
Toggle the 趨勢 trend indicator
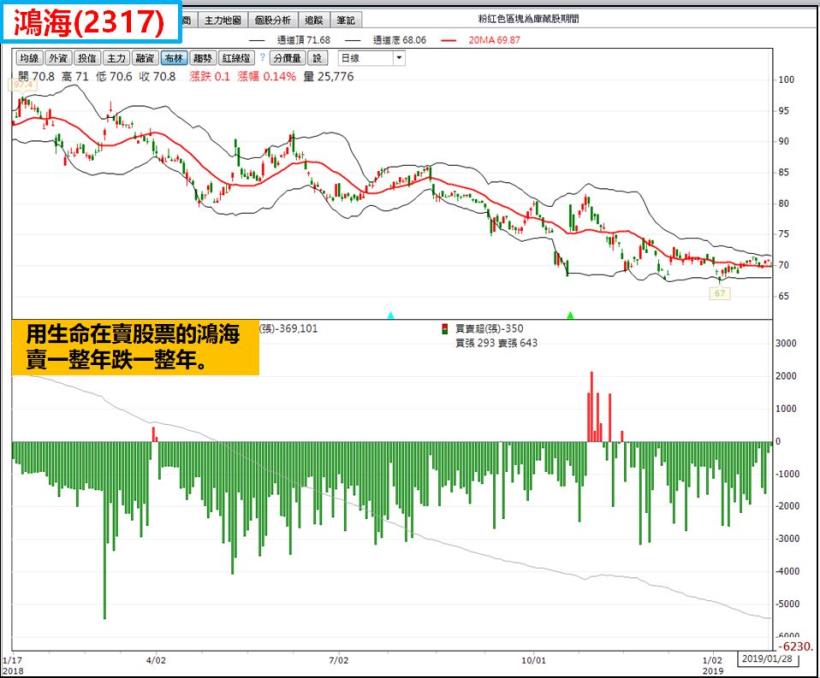pos(202,58)
